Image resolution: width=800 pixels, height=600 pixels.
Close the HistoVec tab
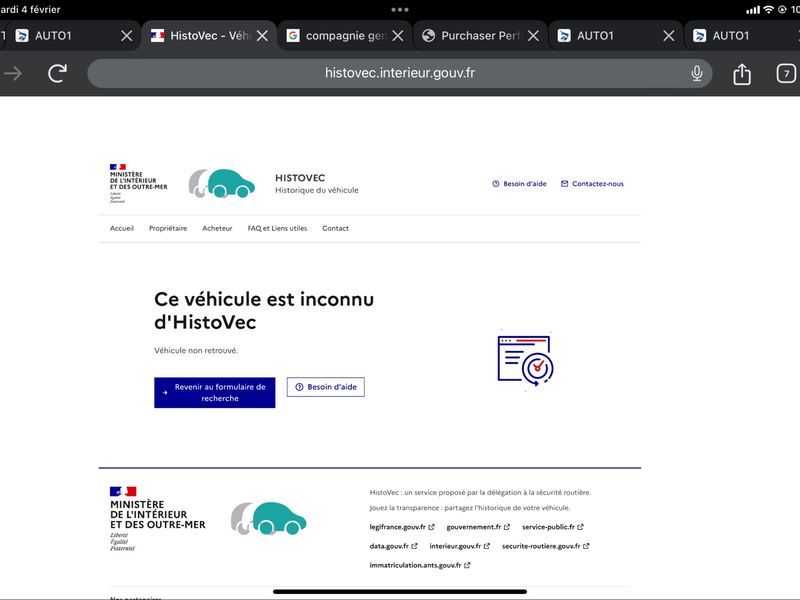tap(262, 36)
